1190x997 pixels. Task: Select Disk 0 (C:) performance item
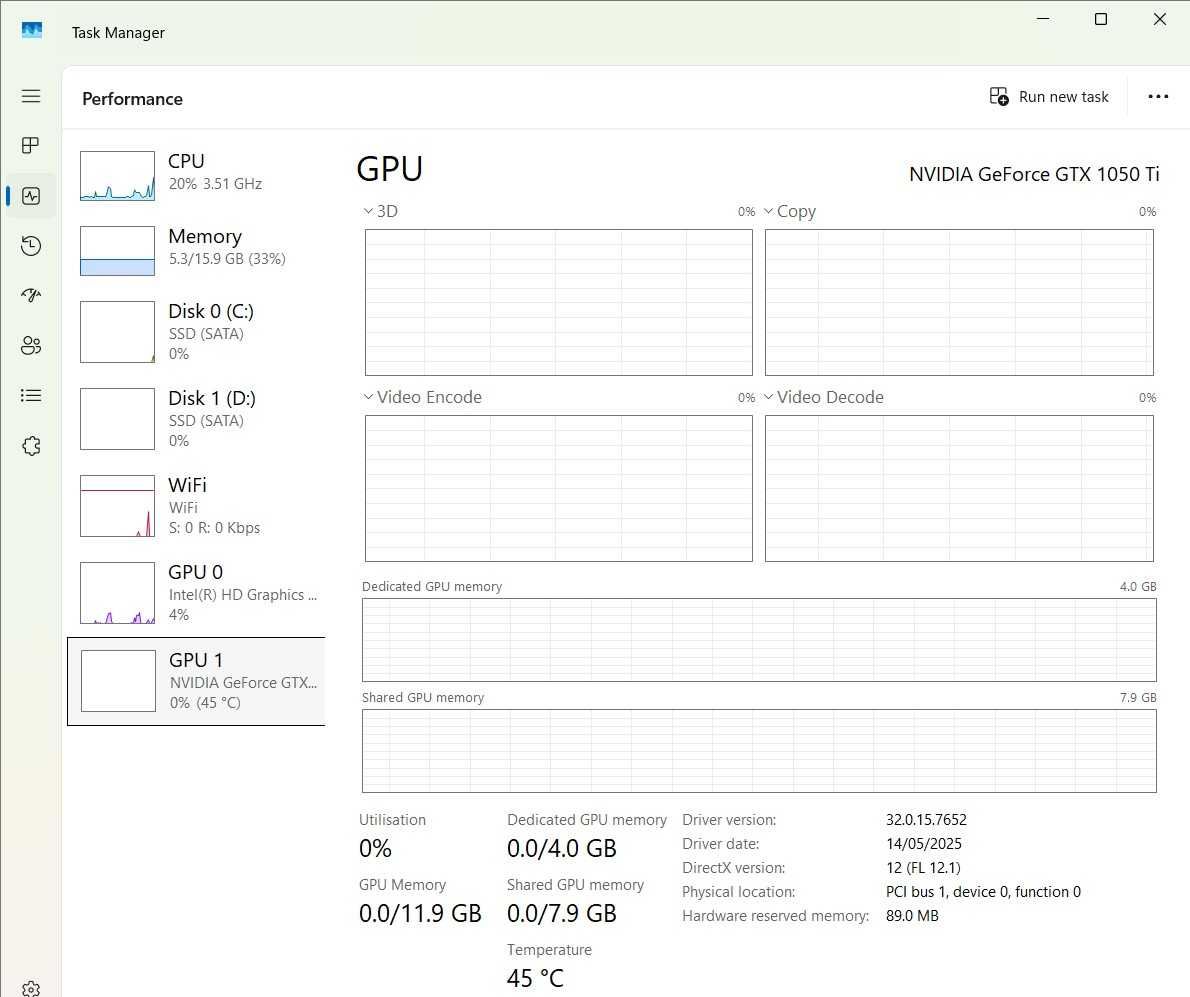click(196, 332)
